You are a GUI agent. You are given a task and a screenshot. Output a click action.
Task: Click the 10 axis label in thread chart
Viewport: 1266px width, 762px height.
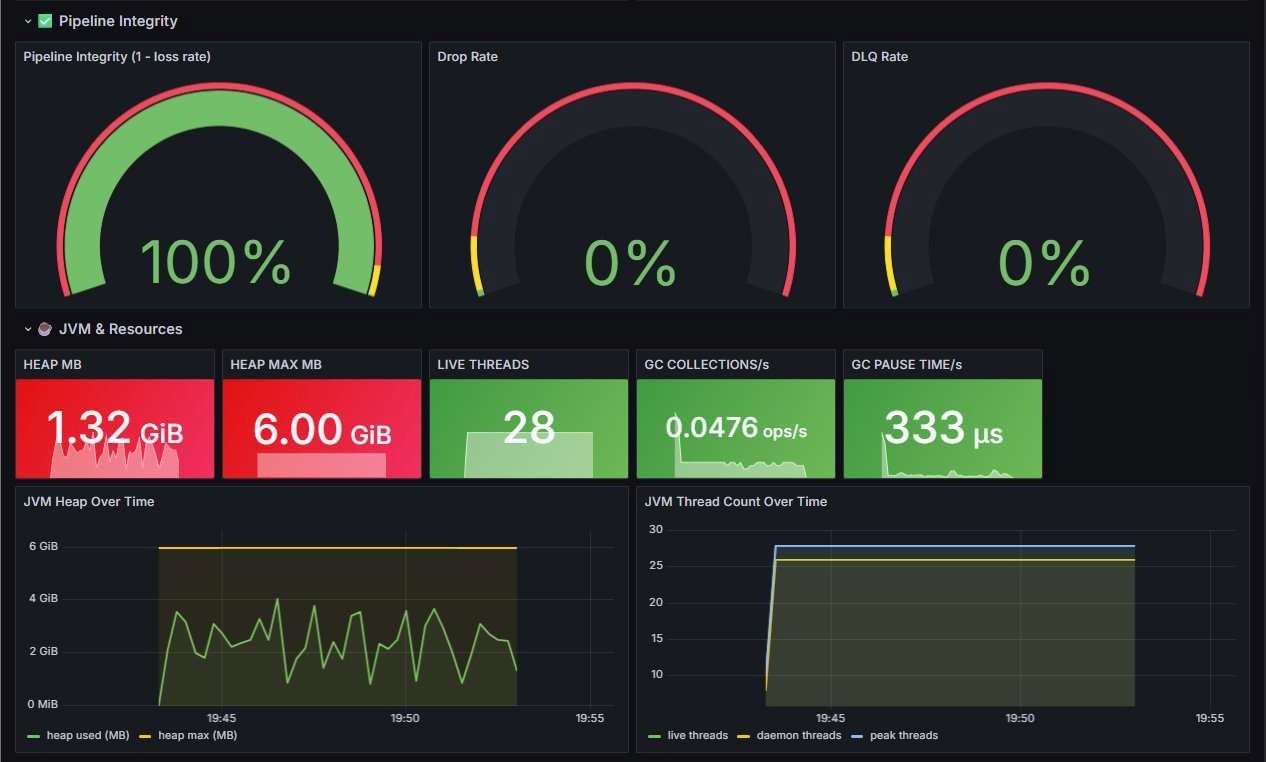[x=656, y=674]
